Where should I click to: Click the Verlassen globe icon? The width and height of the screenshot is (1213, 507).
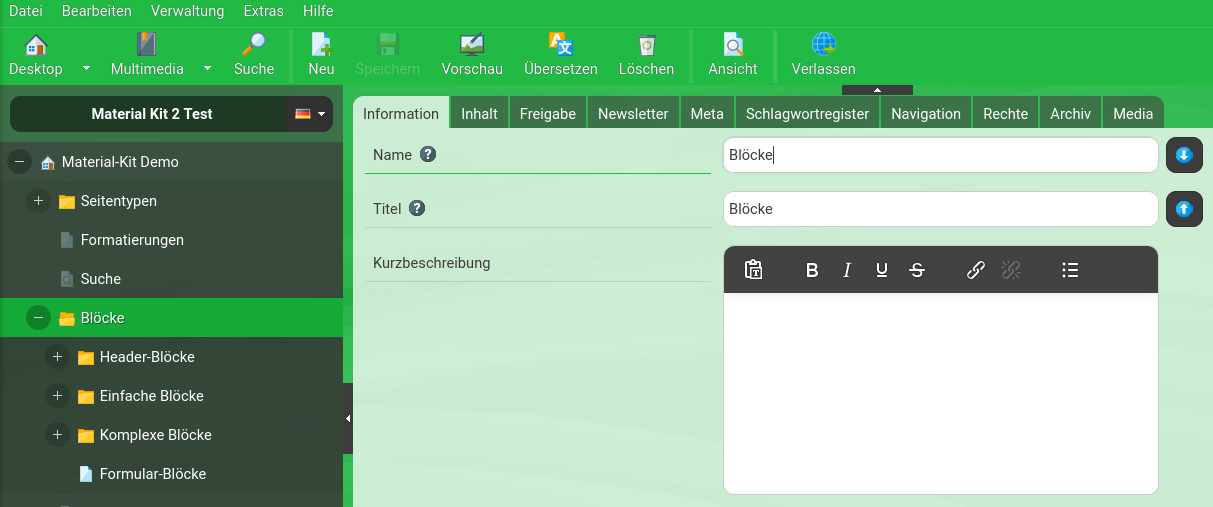823,46
